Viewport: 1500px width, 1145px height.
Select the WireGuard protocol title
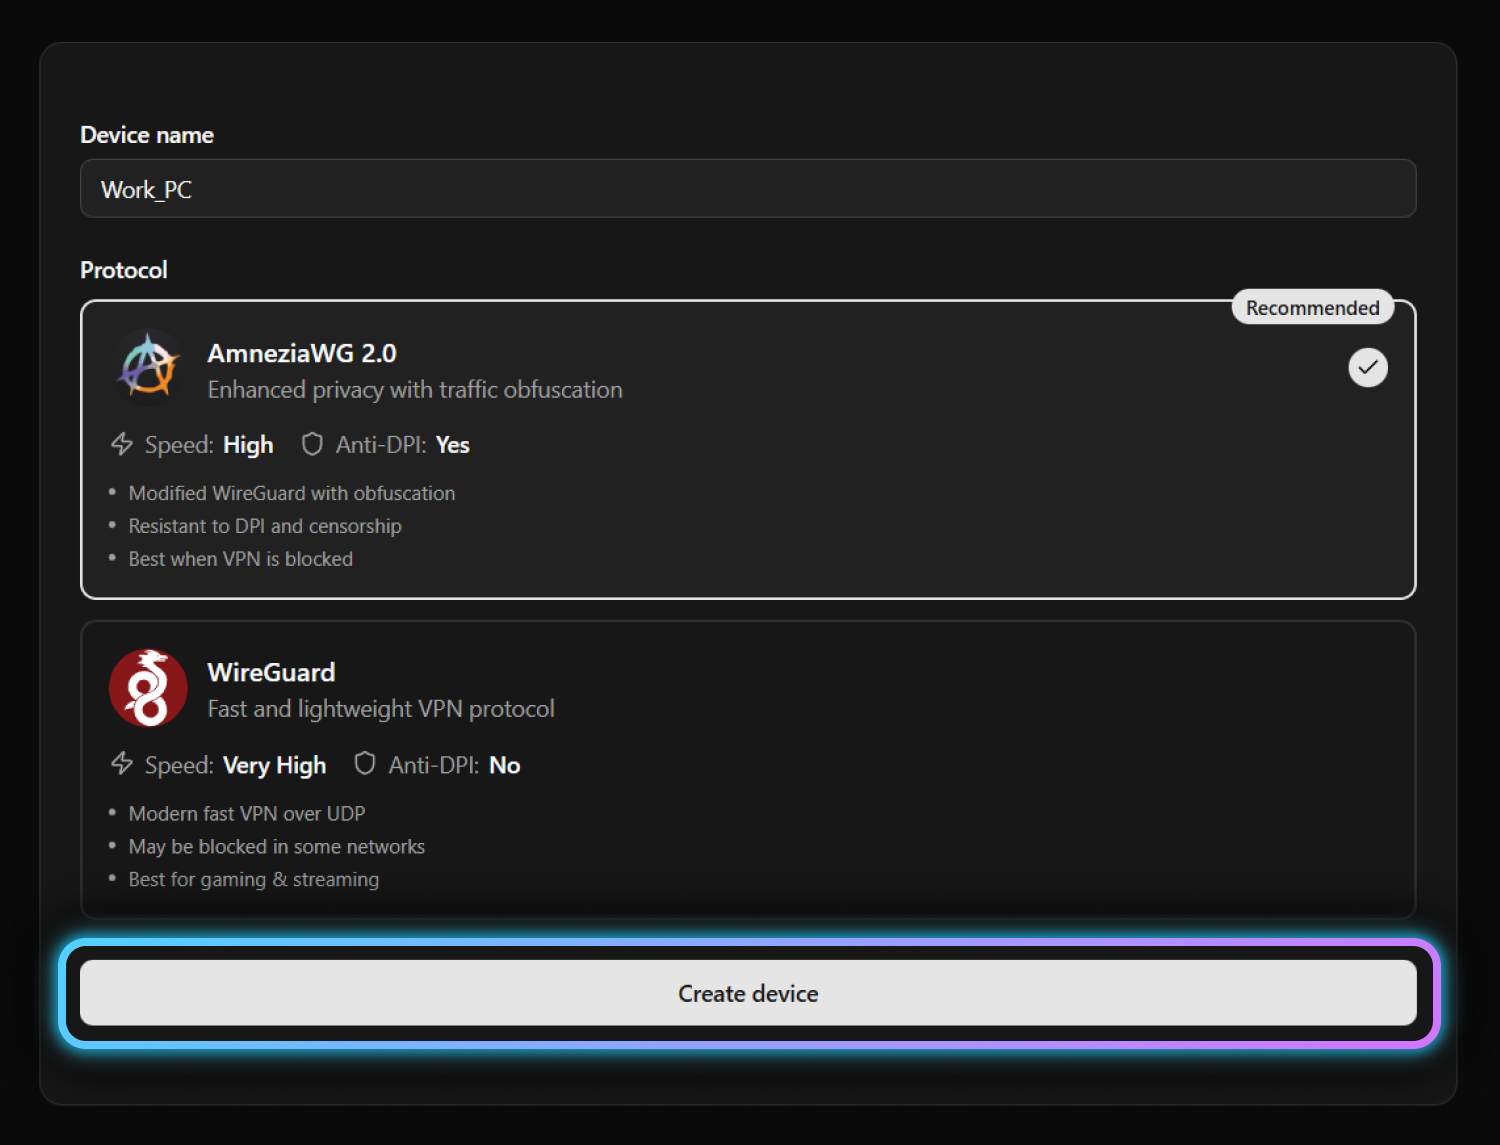tap(271, 672)
